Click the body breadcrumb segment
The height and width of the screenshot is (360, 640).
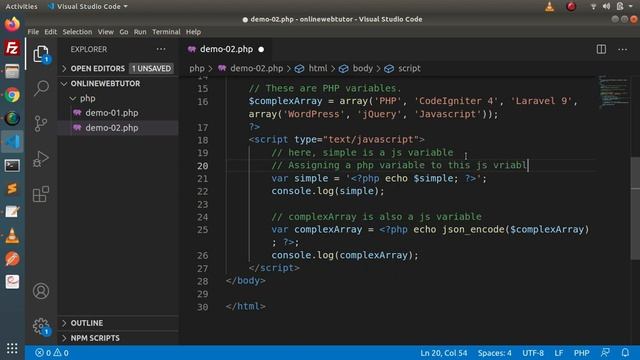[362, 69]
